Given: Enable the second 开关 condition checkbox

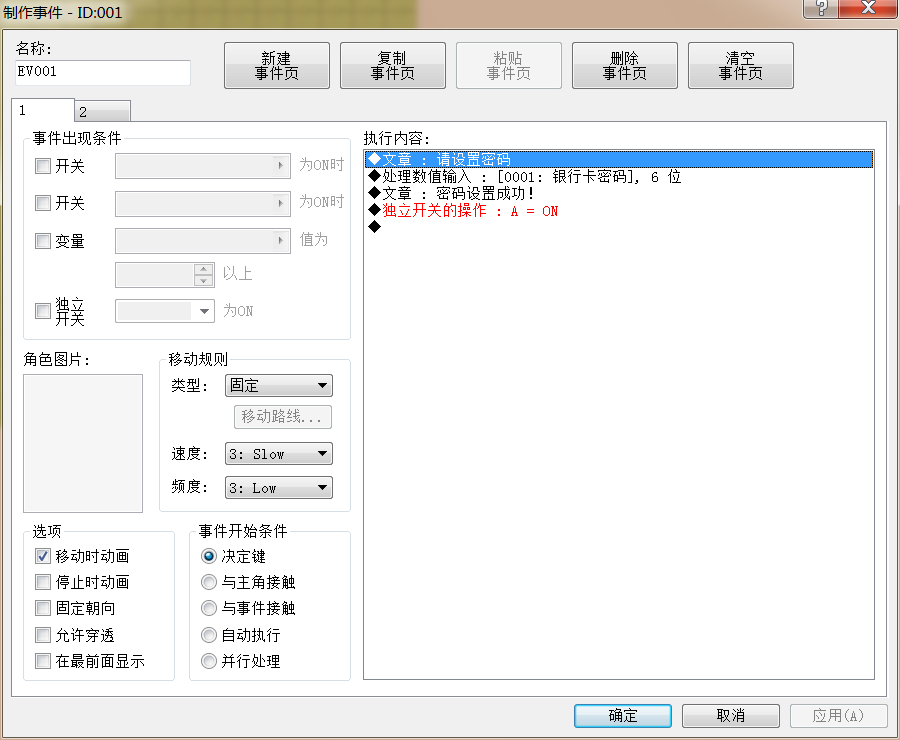Looking at the screenshot, I should [x=43, y=203].
